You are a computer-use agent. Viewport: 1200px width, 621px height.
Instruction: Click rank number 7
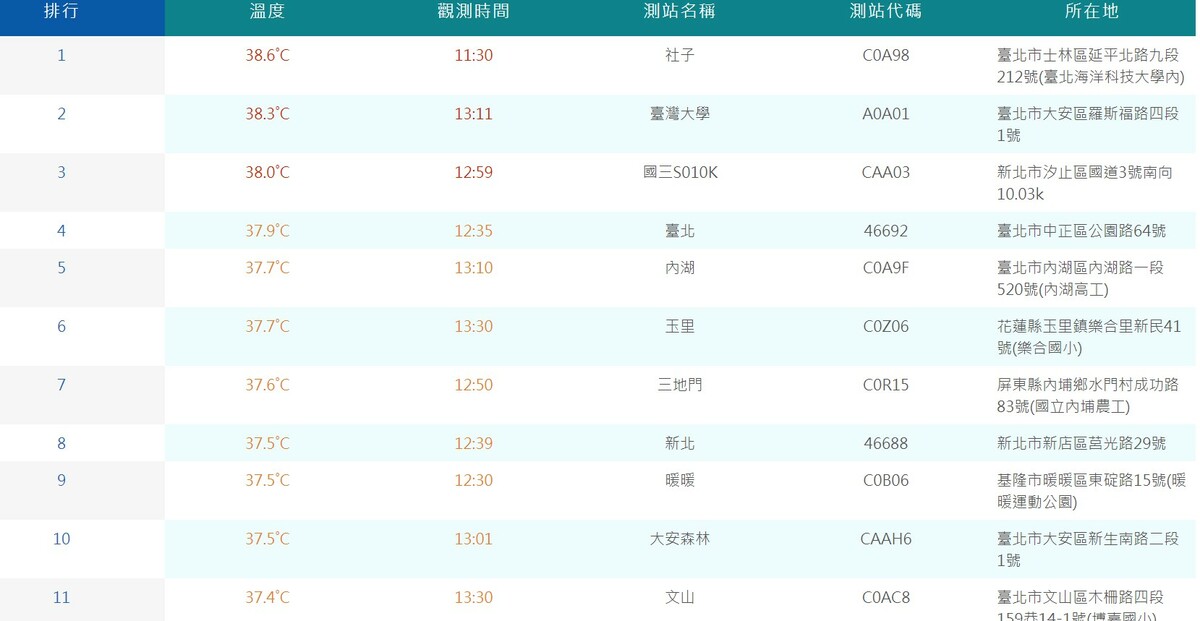point(61,385)
